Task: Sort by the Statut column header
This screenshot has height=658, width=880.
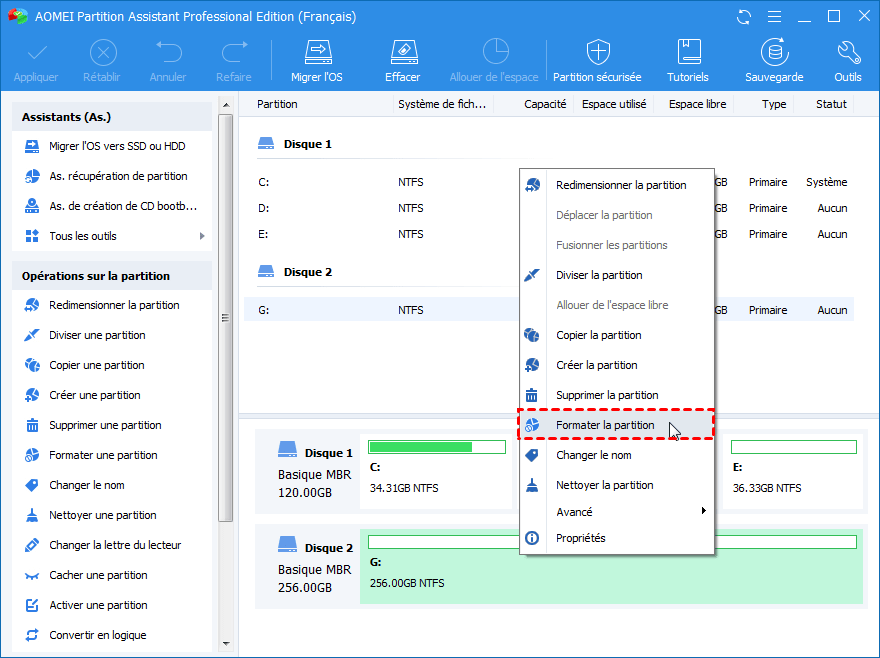Action: click(824, 104)
